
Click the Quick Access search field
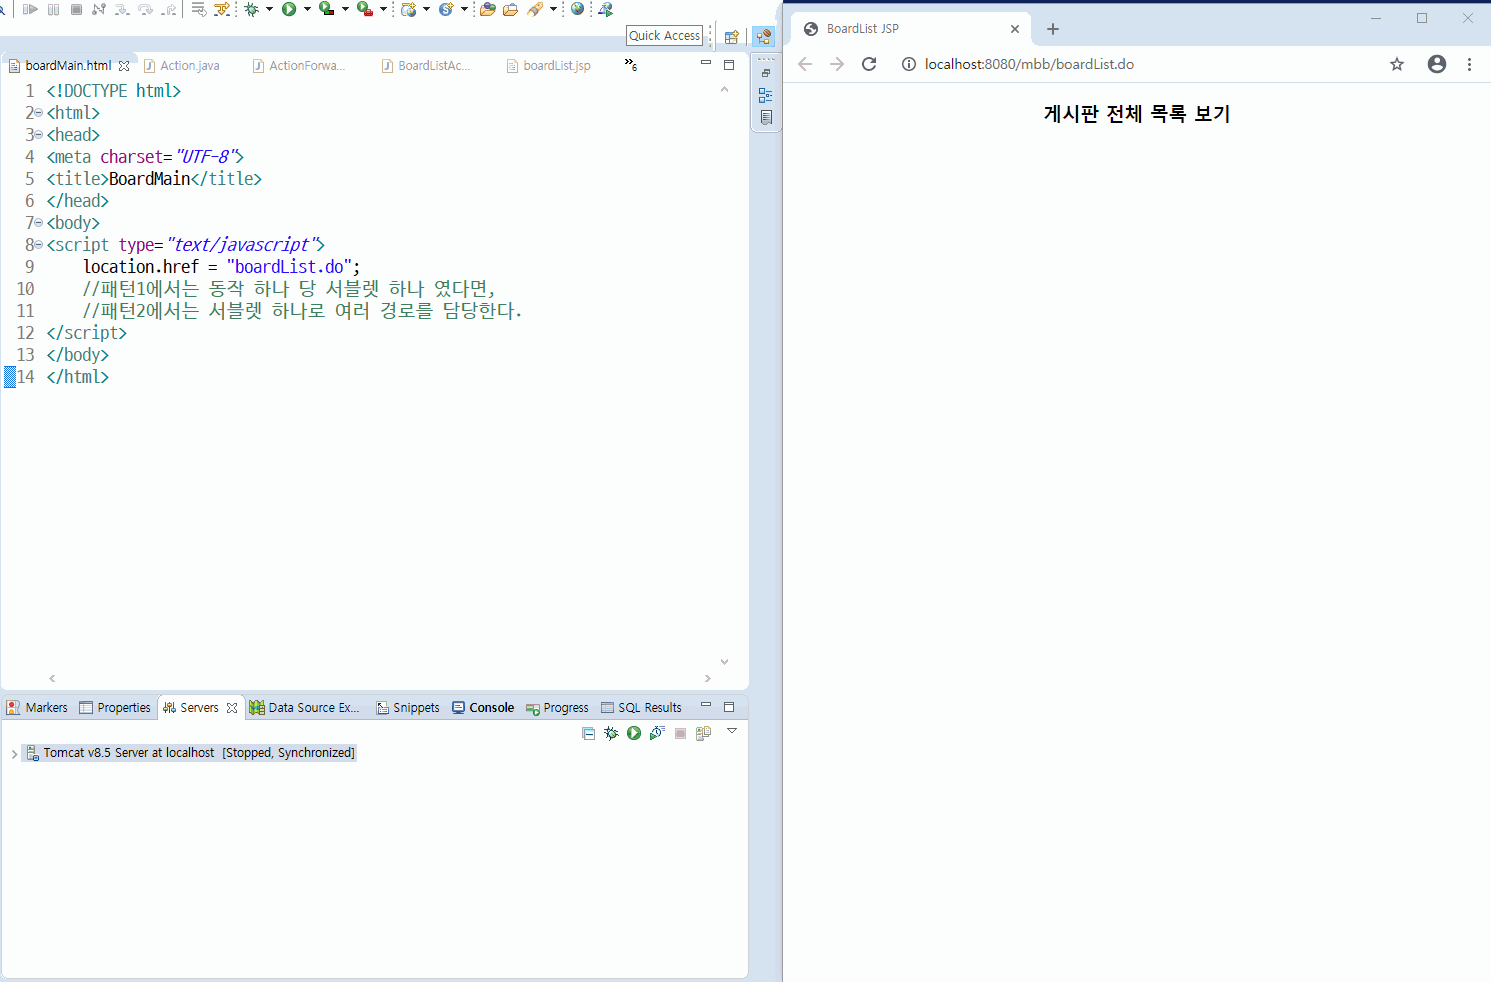point(665,35)
